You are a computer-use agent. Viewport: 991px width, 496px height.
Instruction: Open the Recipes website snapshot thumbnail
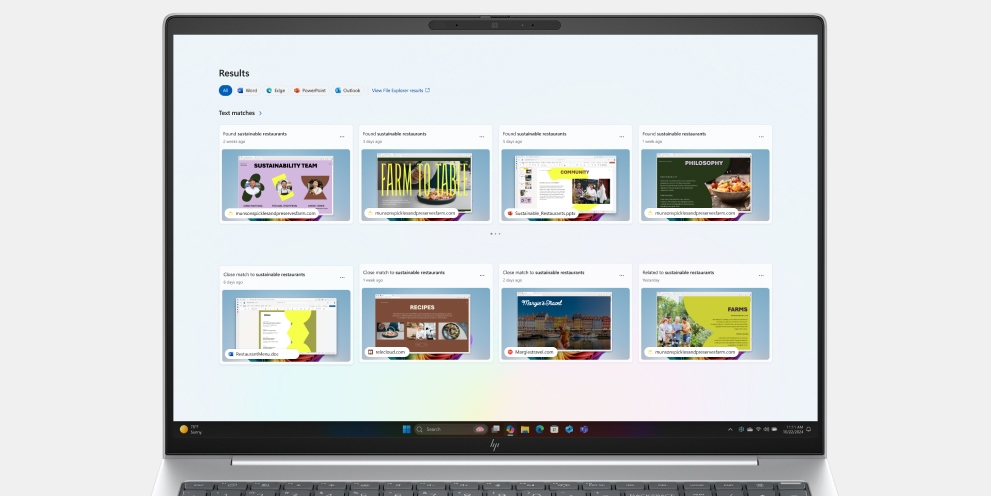pyautogui.click(x=425, y=322)
